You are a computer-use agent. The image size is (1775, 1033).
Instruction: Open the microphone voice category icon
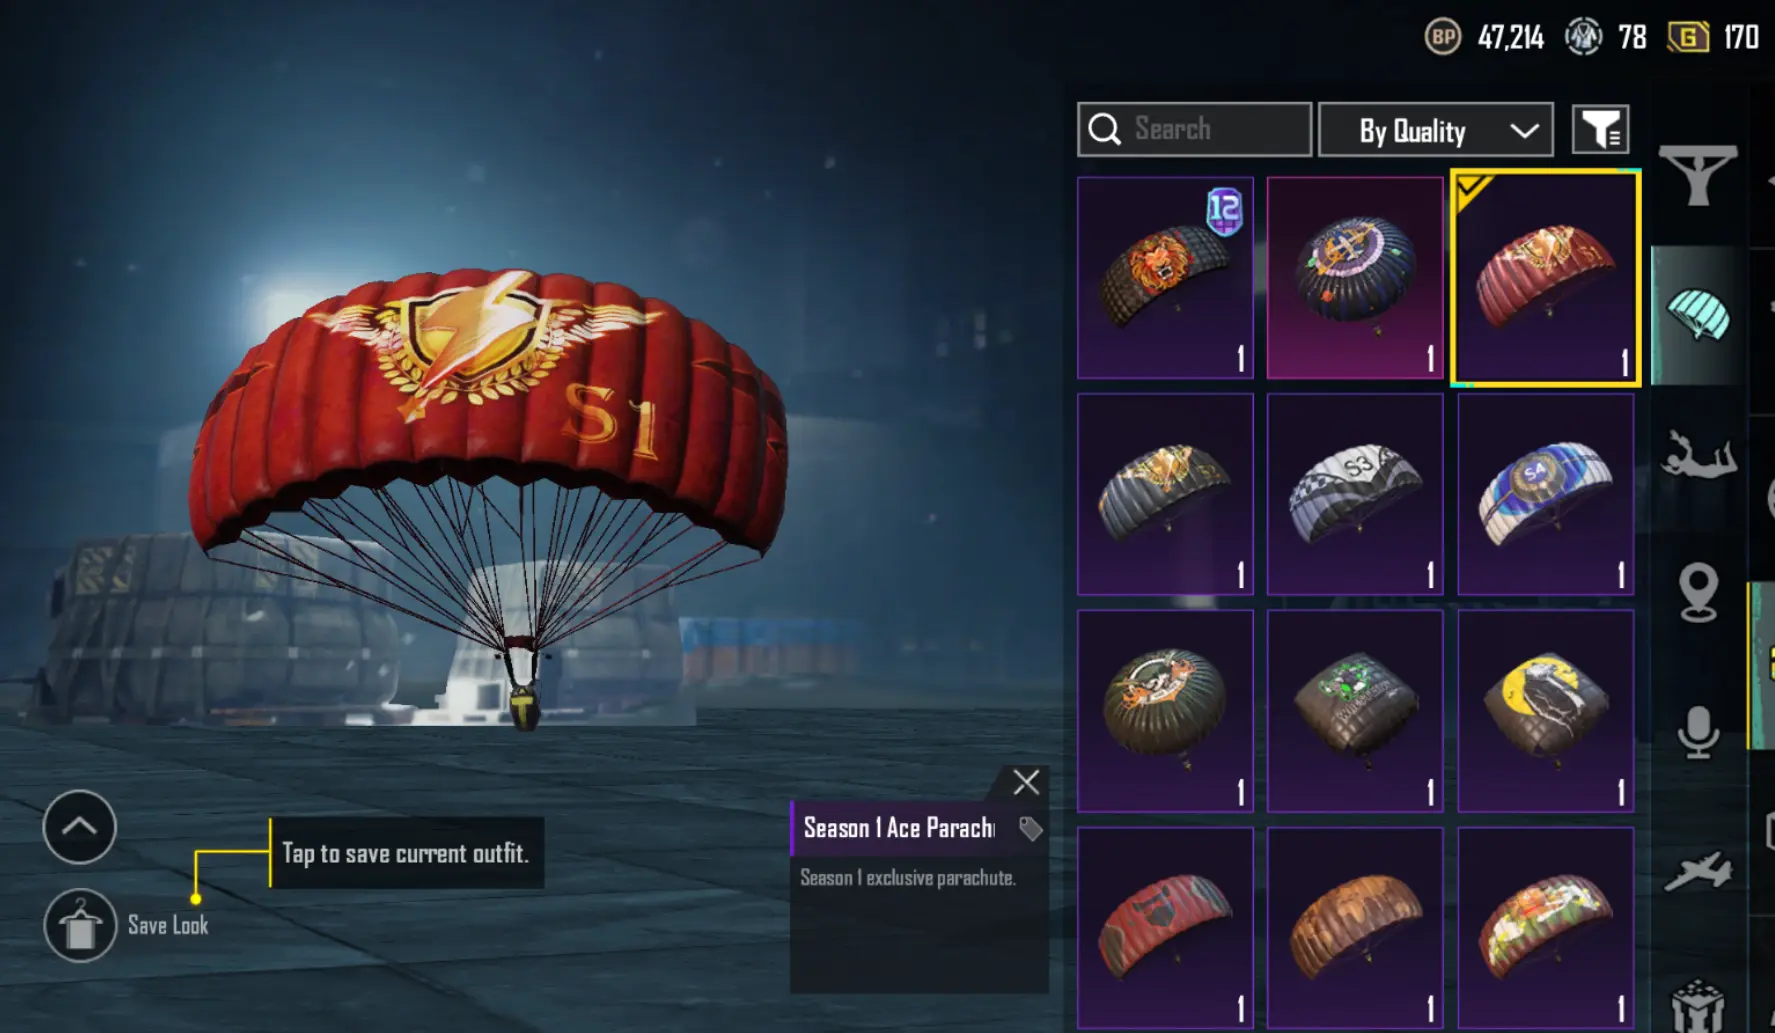(x=1698, y=731)
